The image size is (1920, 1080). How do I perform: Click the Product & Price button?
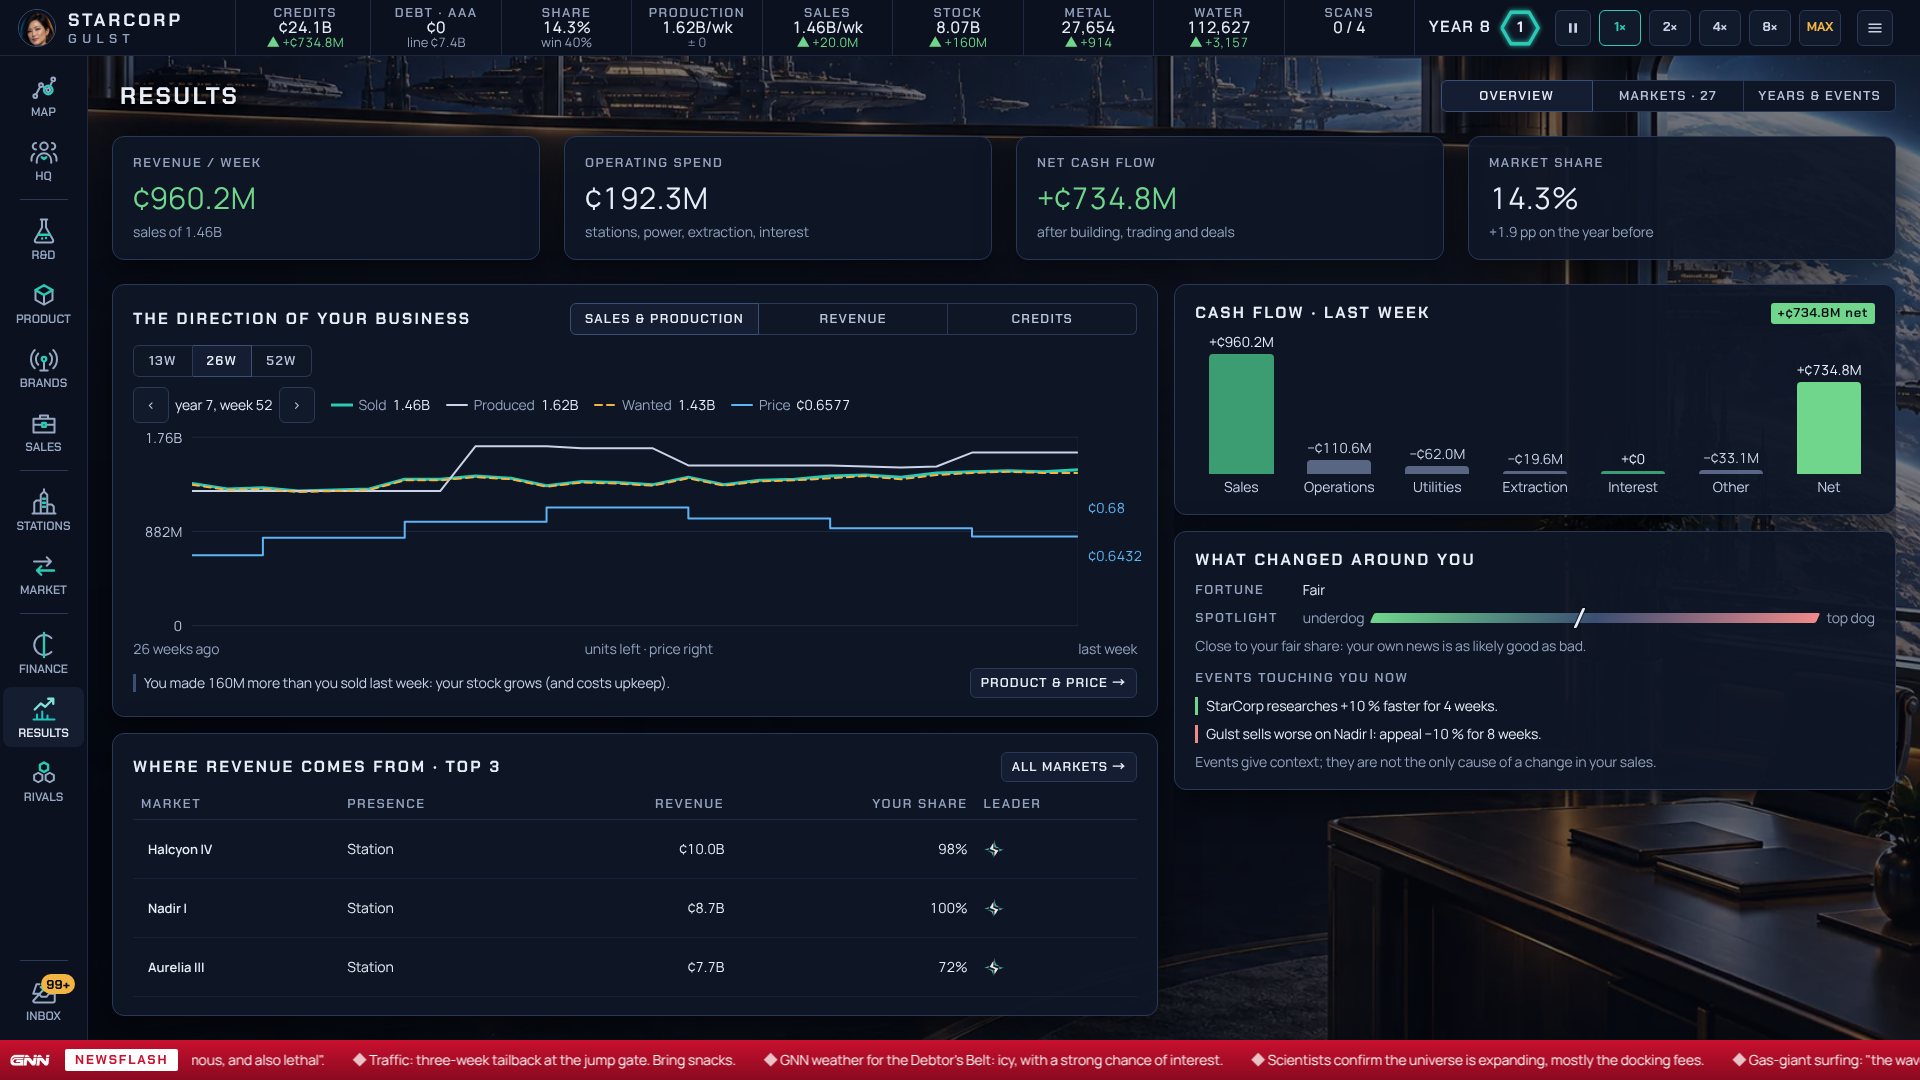pyautogui.click(x=1053, y=683)
